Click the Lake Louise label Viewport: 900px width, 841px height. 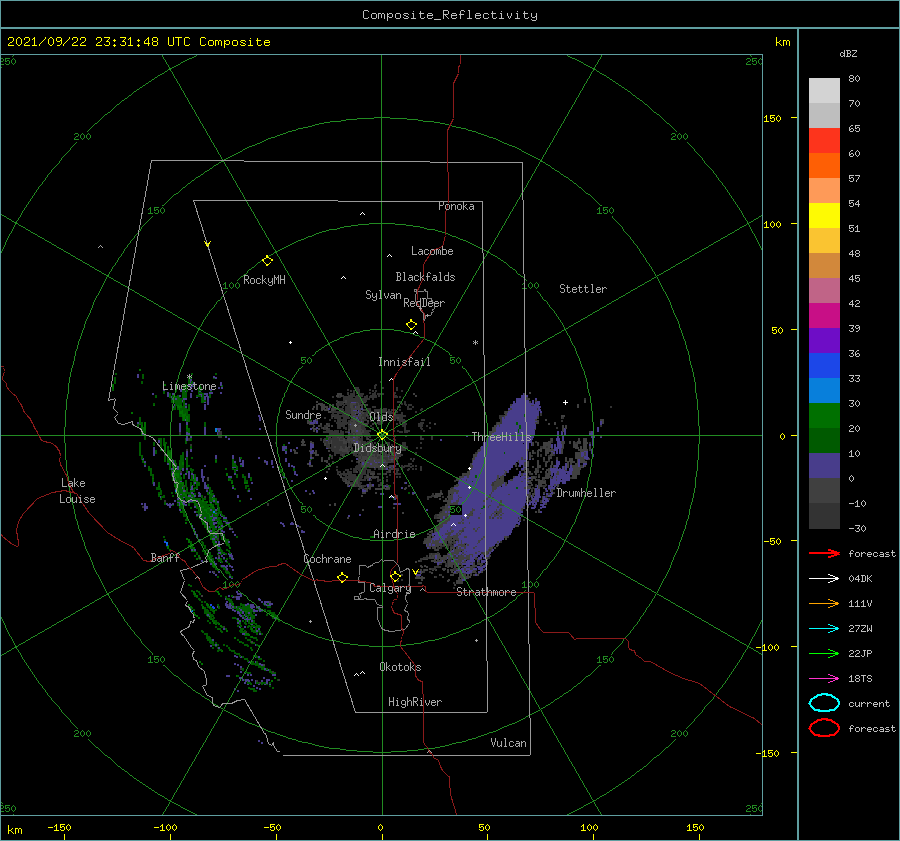tap(77, 491)
